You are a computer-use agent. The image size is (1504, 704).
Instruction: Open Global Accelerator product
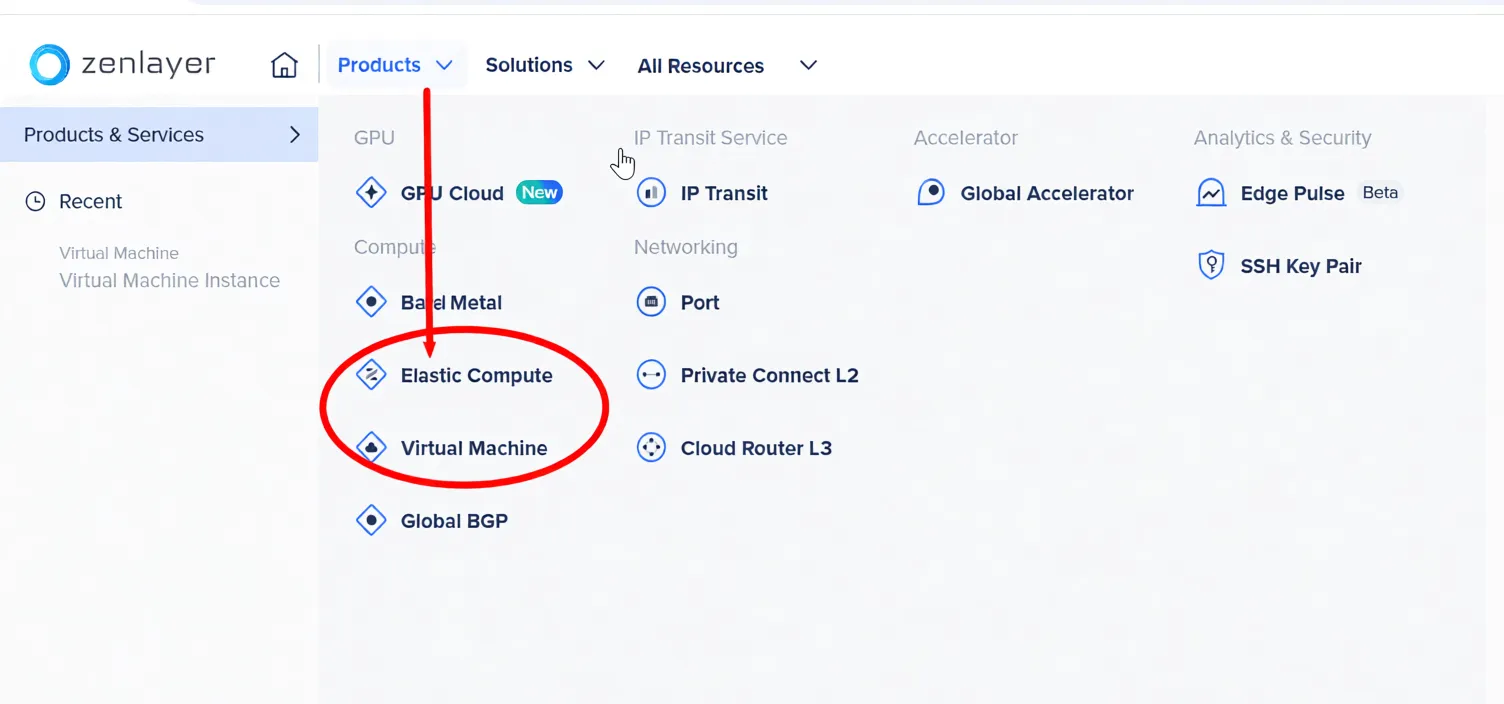click(1047, 193)
